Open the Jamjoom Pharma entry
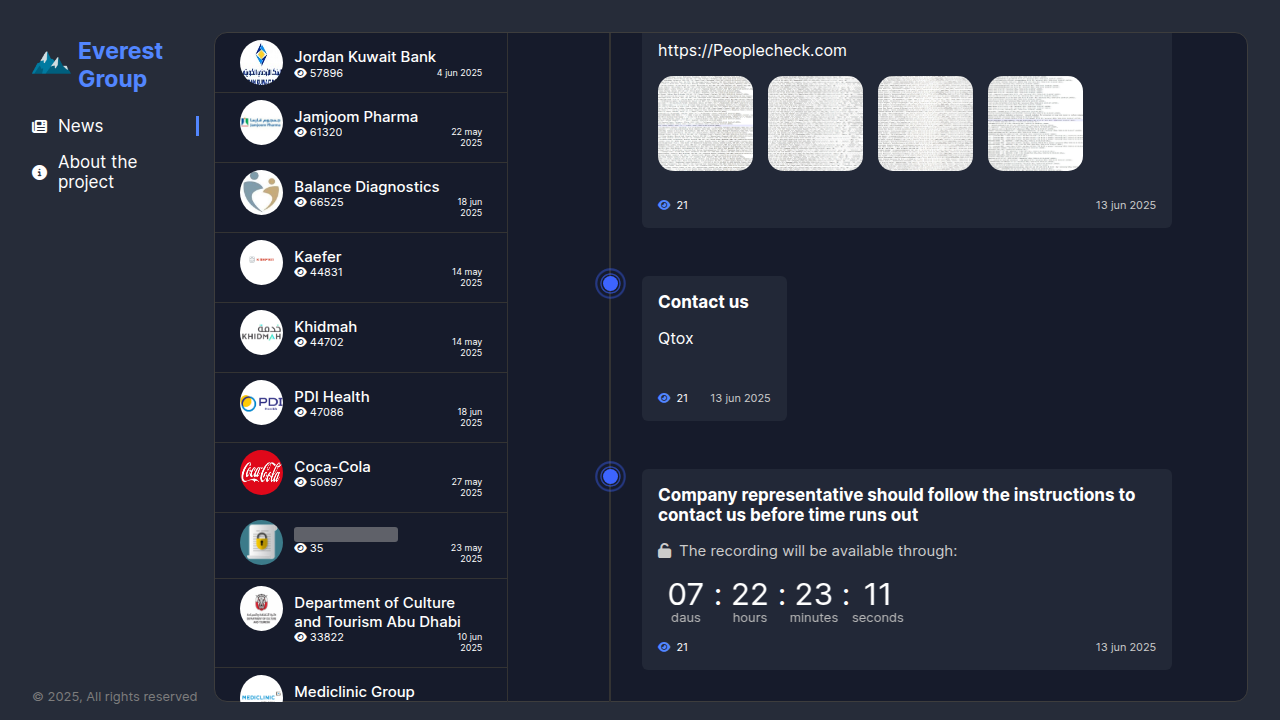 (x=361, y=128)
